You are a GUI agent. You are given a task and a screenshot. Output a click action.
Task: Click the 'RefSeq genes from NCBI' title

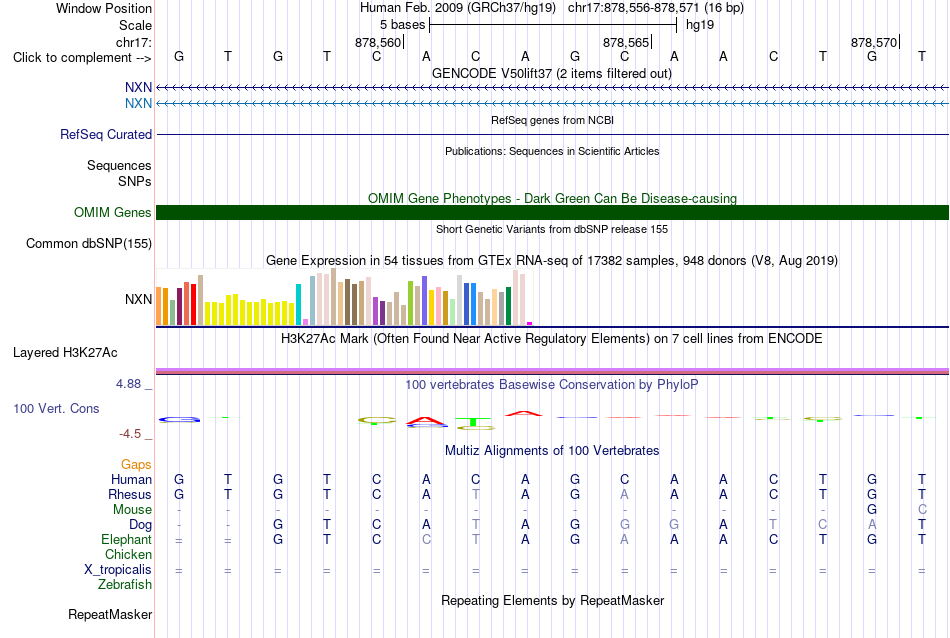pyautogui.click(x=552, y=120)
